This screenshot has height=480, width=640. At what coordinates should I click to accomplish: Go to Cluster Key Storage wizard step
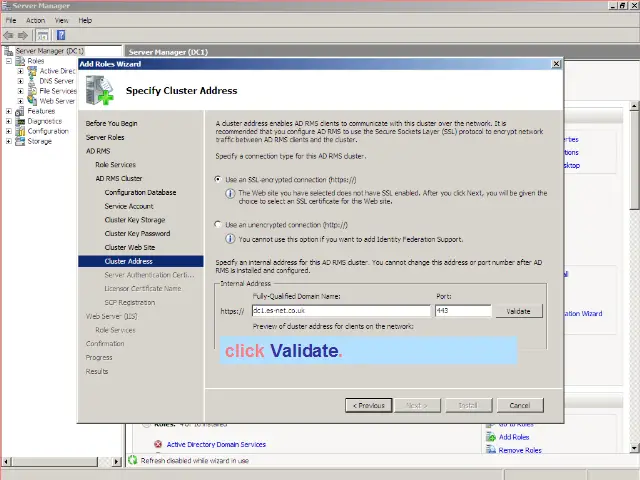point(135,220)
